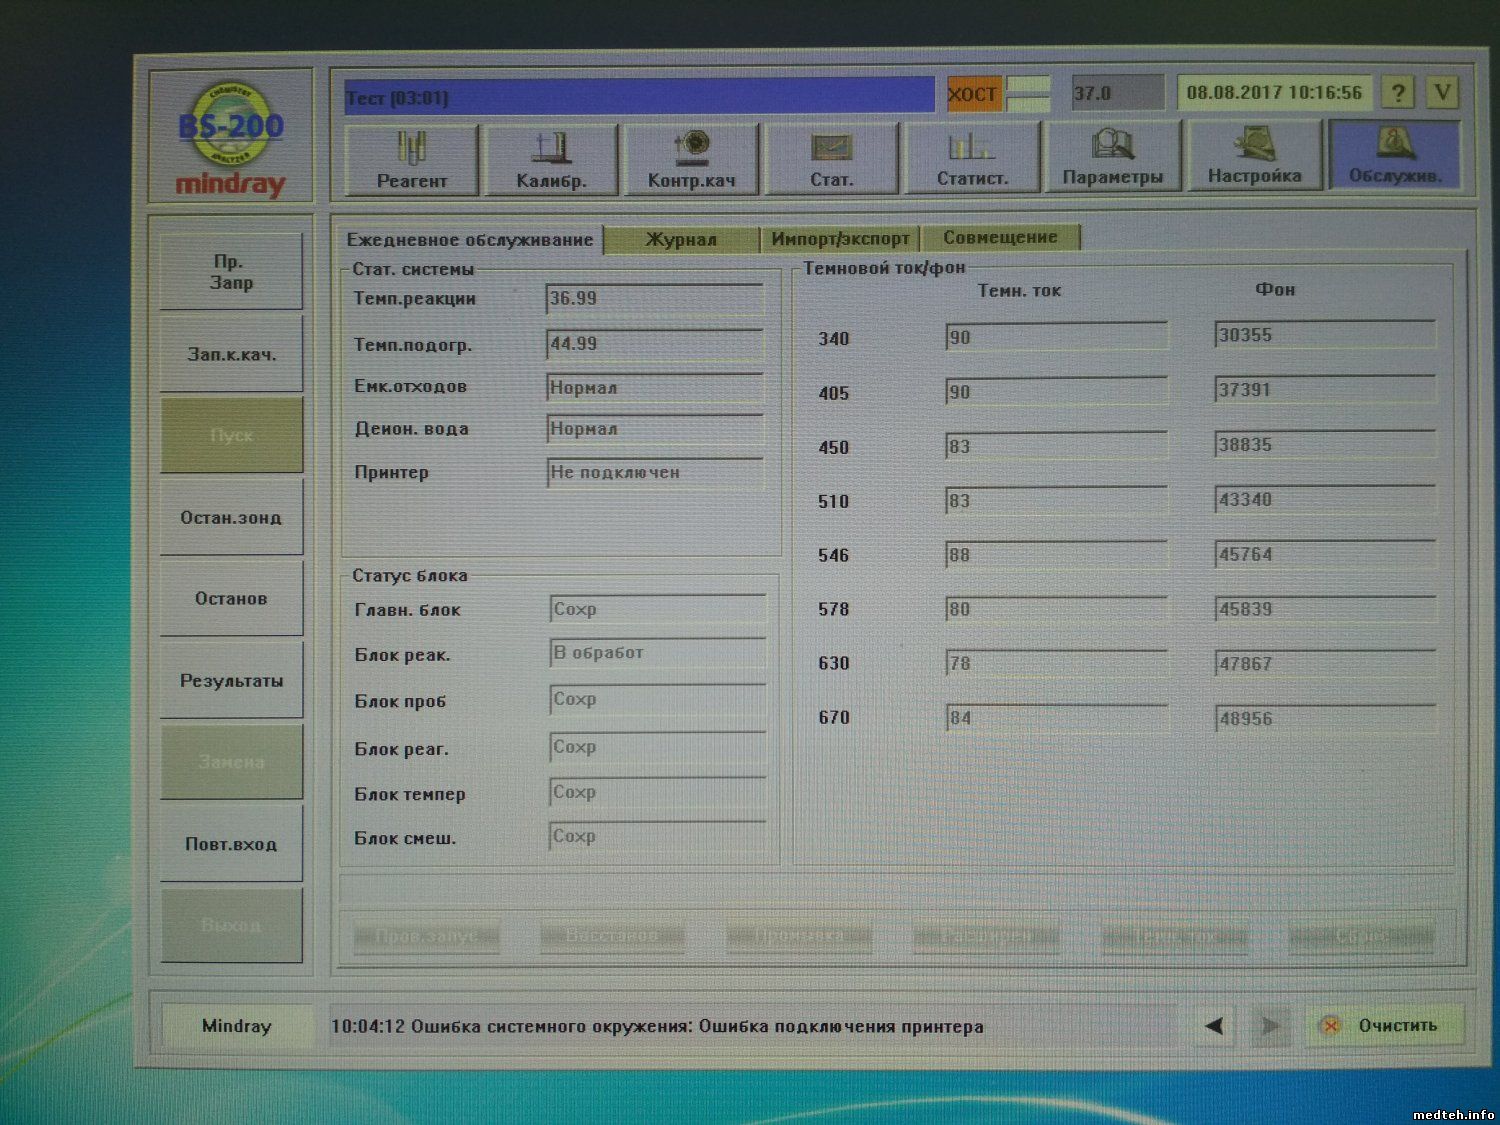Switch to the Журнал tab
The height and width of the screenshot is (1125, 1500).
click(681, 239)
